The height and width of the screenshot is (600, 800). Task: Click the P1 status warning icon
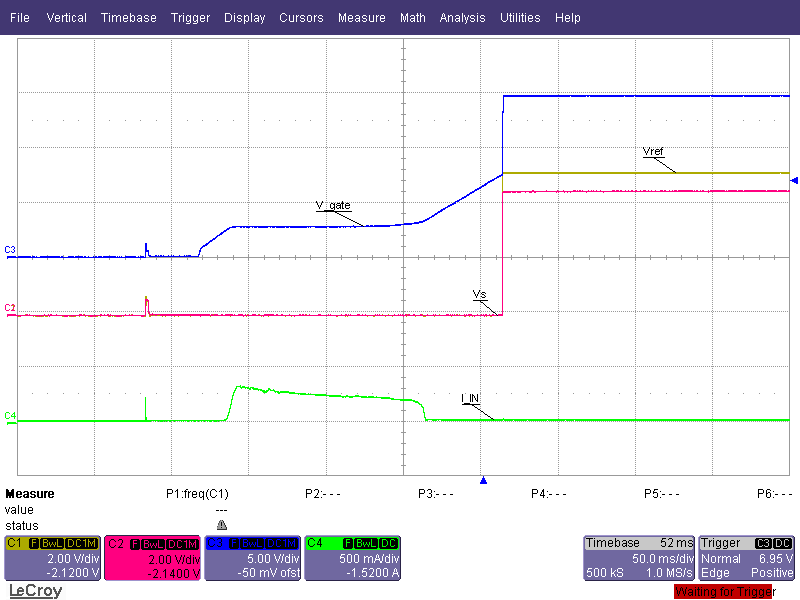[221, 525]
